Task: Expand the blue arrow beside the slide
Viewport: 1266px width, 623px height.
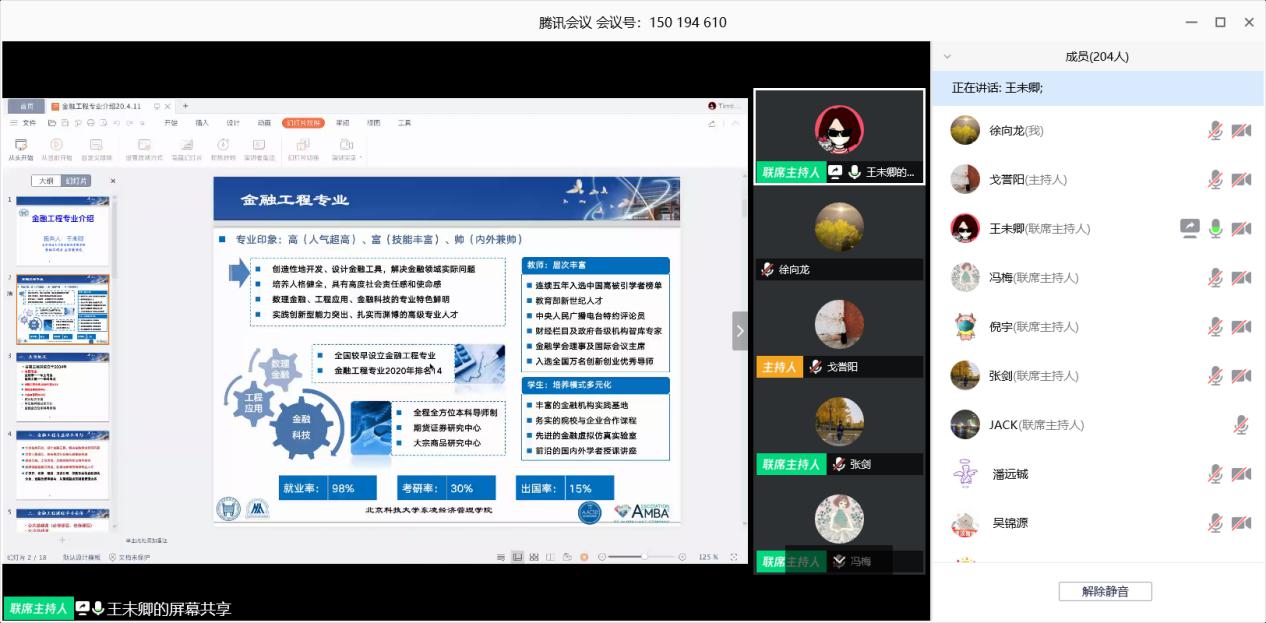Action: coord(740,330)
